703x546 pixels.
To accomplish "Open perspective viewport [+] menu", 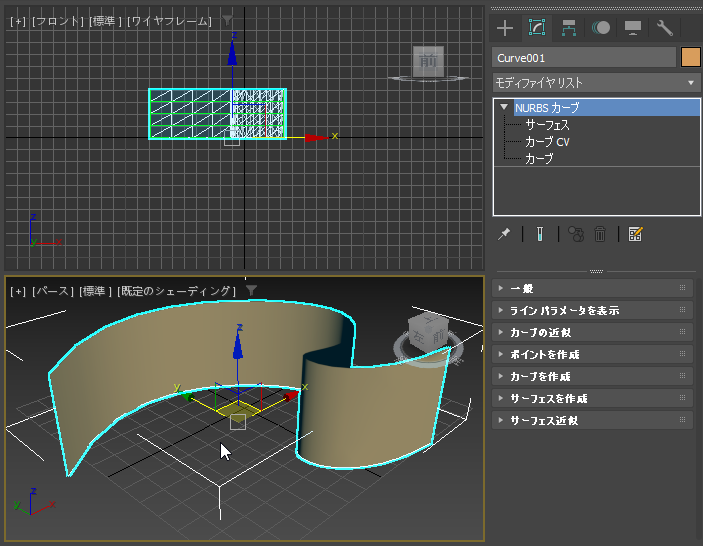I will pos(18,291).
